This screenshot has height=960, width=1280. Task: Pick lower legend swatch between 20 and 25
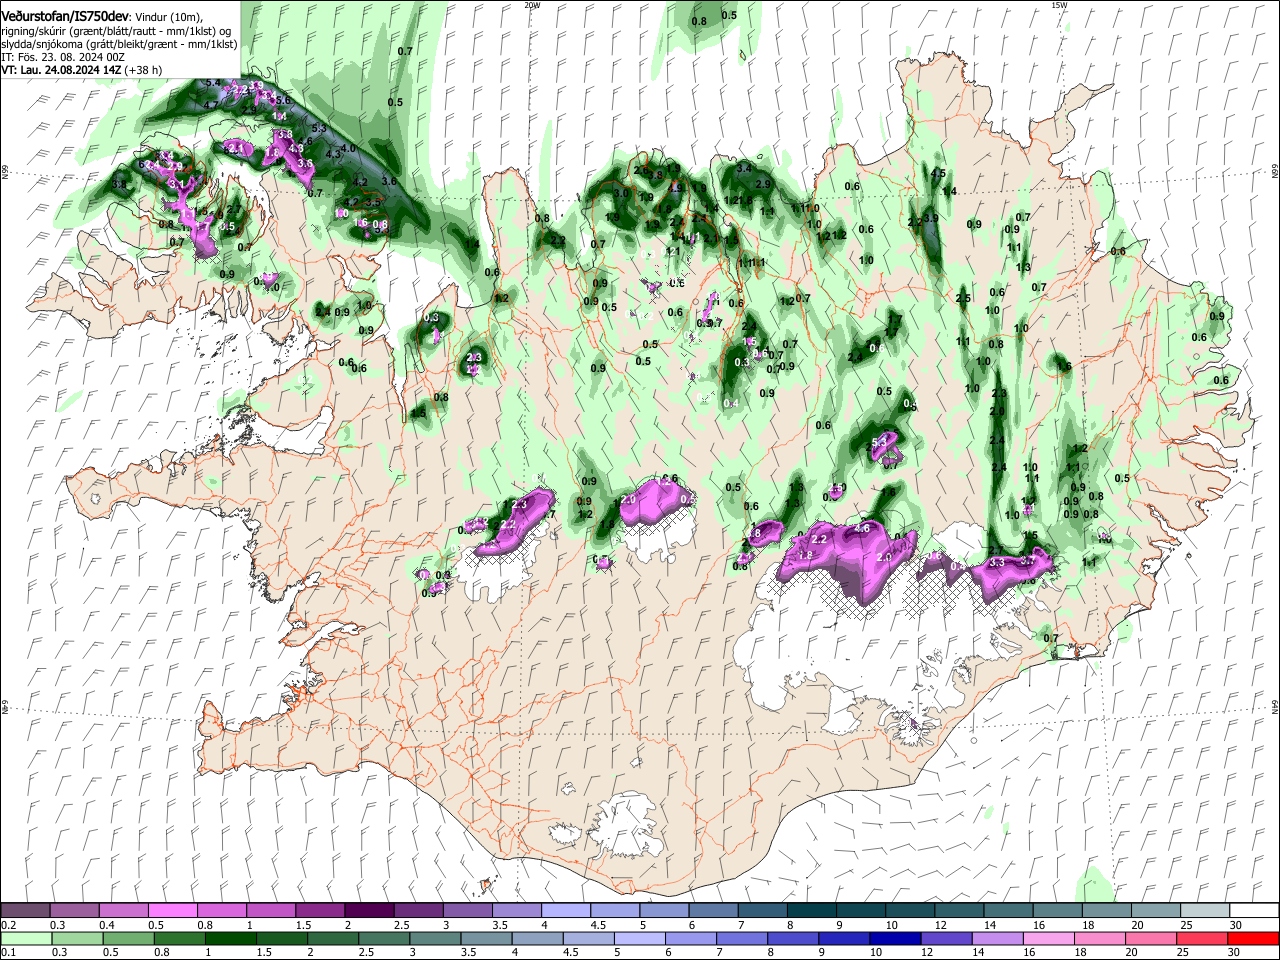(1151, 938)
